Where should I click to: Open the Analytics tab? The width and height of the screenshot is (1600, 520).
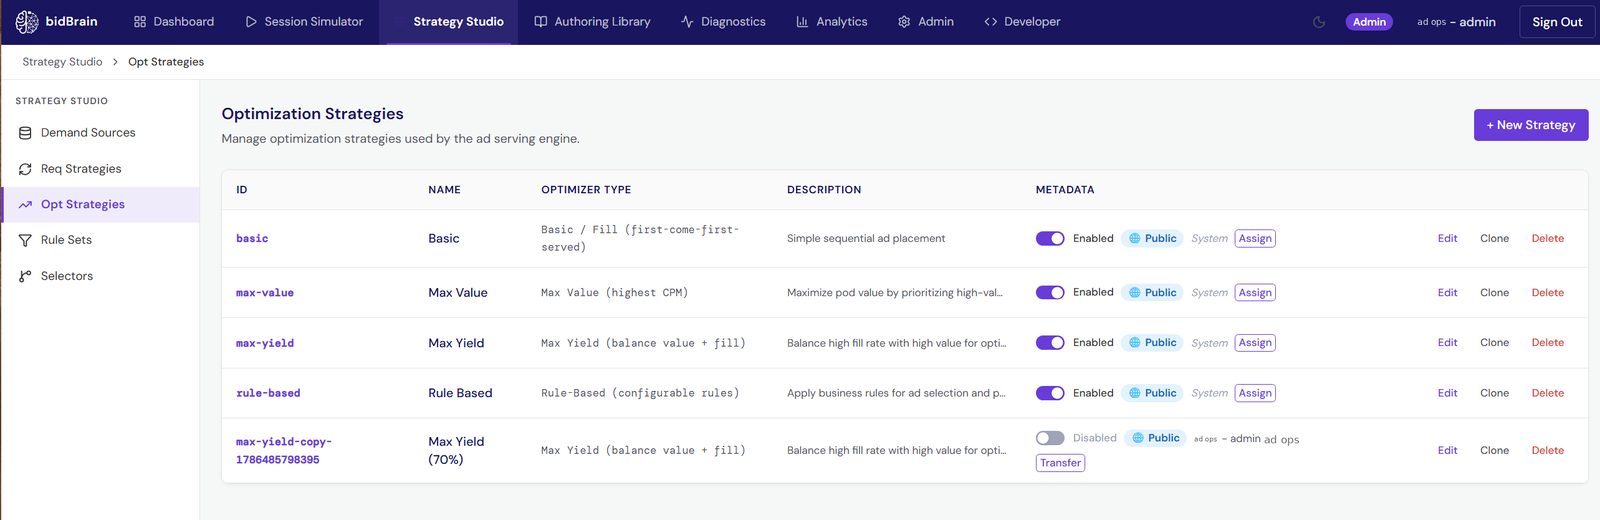coord(831,22)
